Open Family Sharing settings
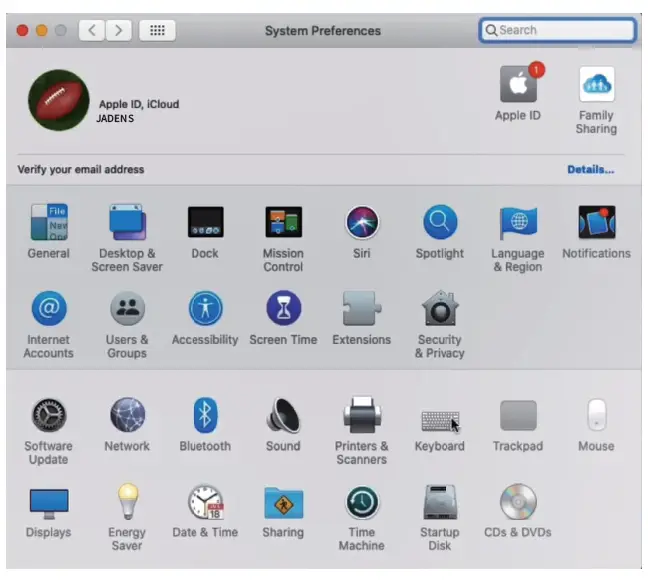 [x=596, y=84]
